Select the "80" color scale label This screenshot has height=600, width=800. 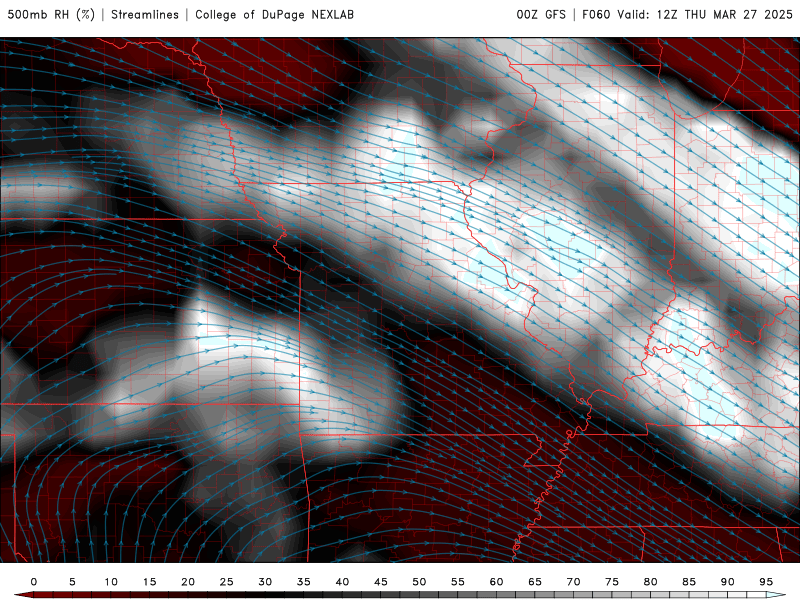pos(651,582)
